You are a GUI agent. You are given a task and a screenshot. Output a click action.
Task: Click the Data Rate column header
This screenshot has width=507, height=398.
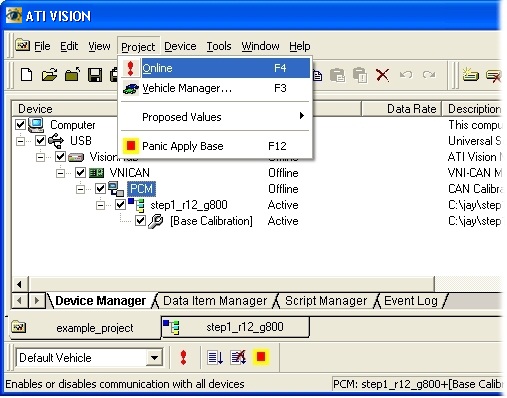point(401,109)
